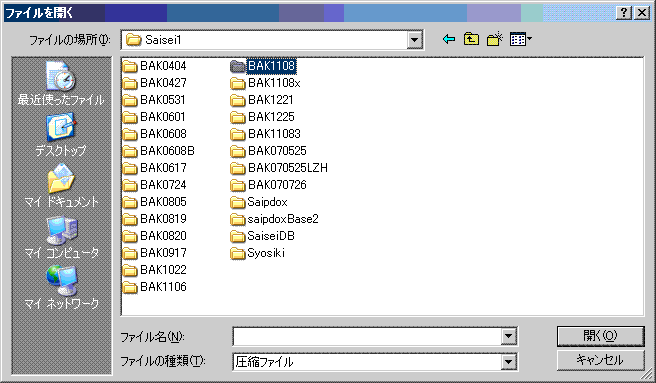Create a new folder

495,39
